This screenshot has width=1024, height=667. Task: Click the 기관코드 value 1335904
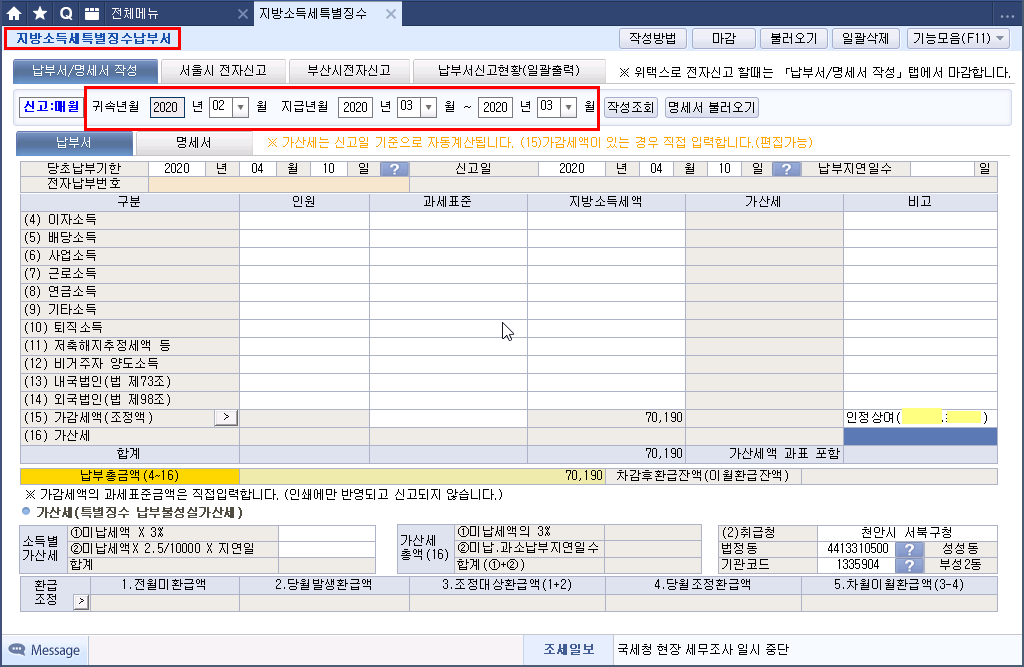(857, 564)
